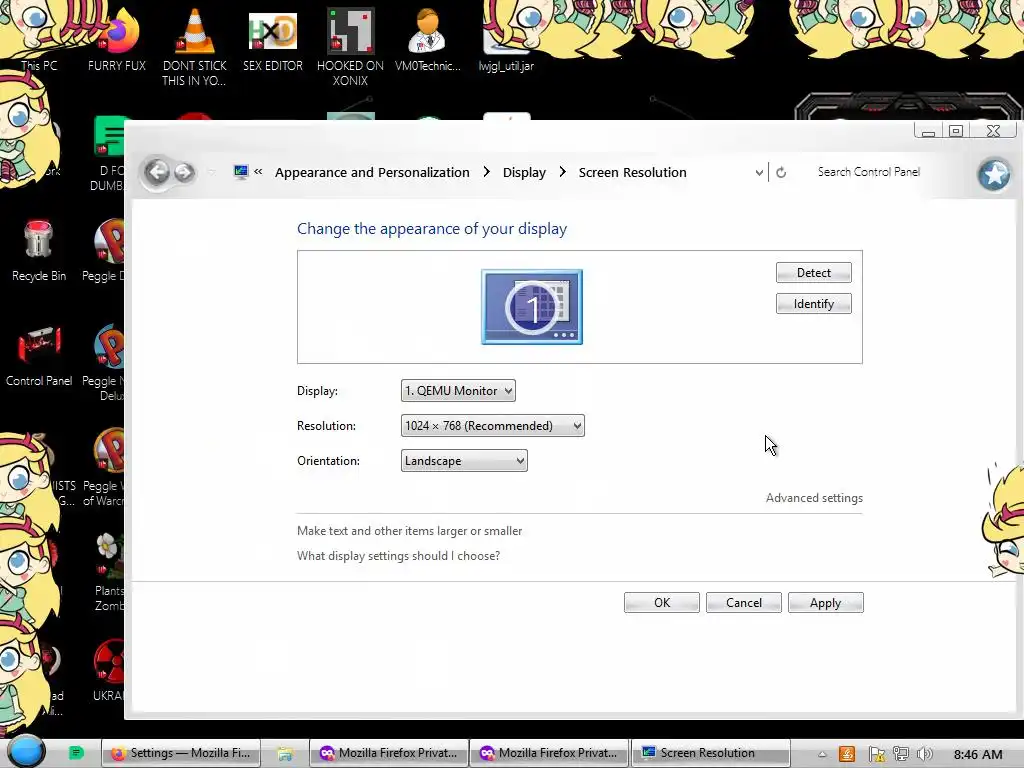Expand hidden breadcrumb levels with double chevron
The image size is (1024, 768).
click(259, 172)
